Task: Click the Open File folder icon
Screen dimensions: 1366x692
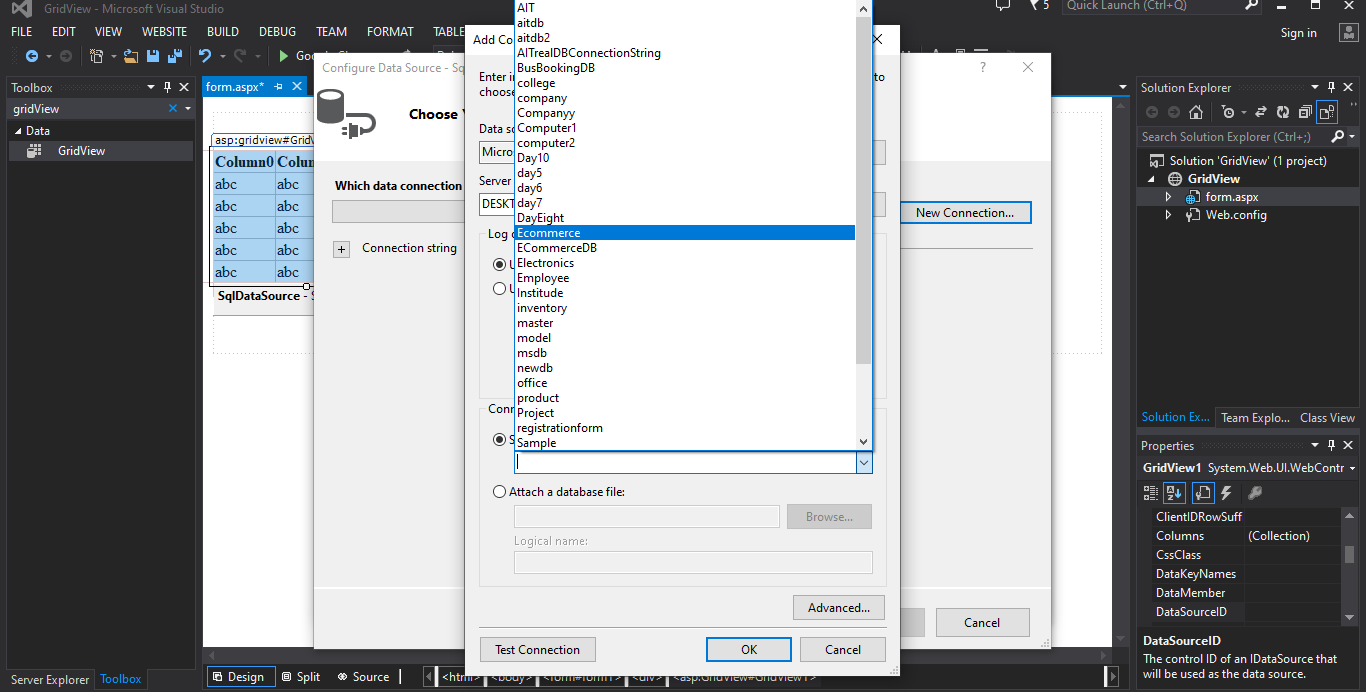Action: point(131,56)
